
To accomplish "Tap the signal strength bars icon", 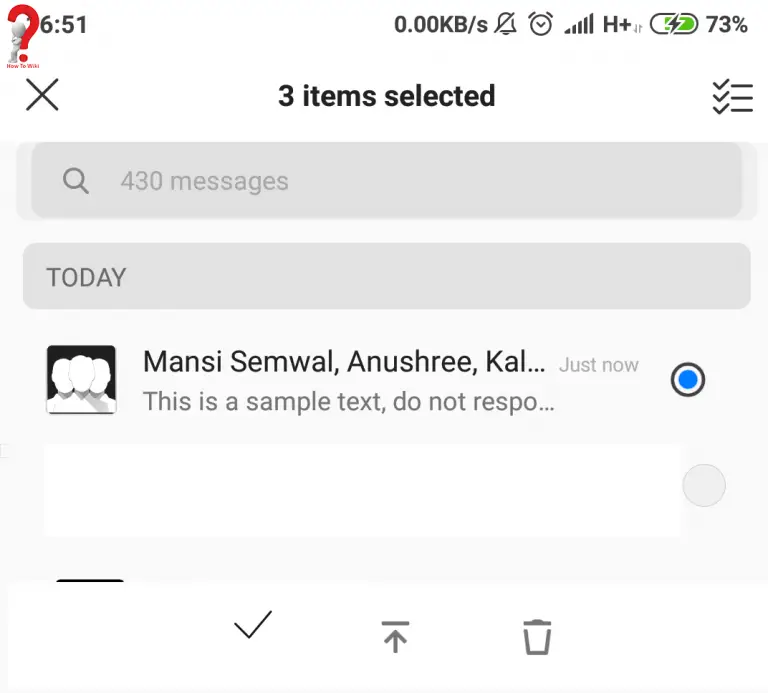I will (x=578, y=24).
